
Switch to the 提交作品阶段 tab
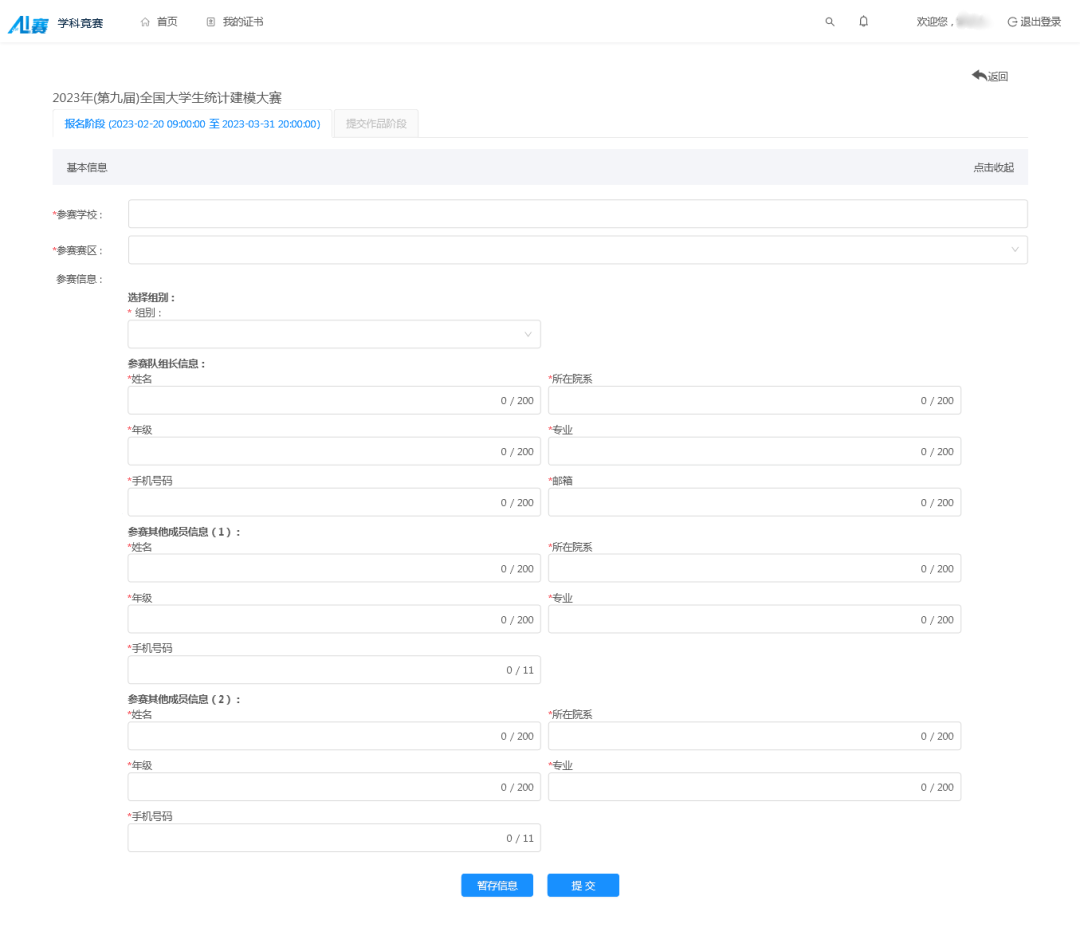(x=376, y=124)
